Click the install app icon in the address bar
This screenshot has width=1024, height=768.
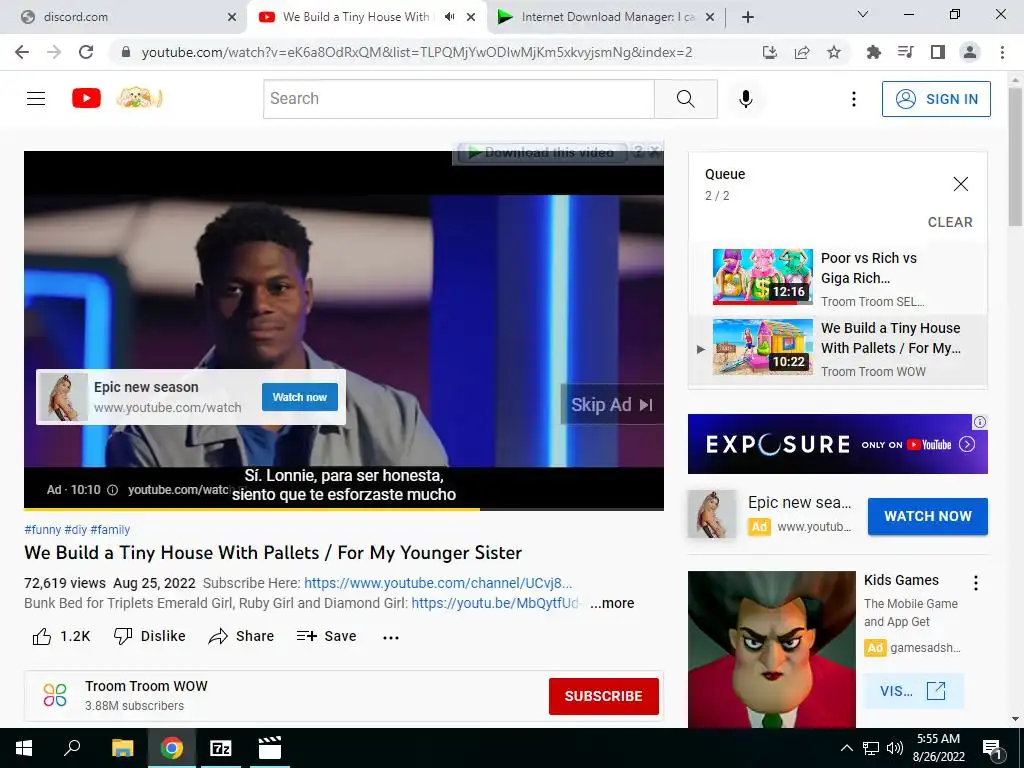pos(770,52)
